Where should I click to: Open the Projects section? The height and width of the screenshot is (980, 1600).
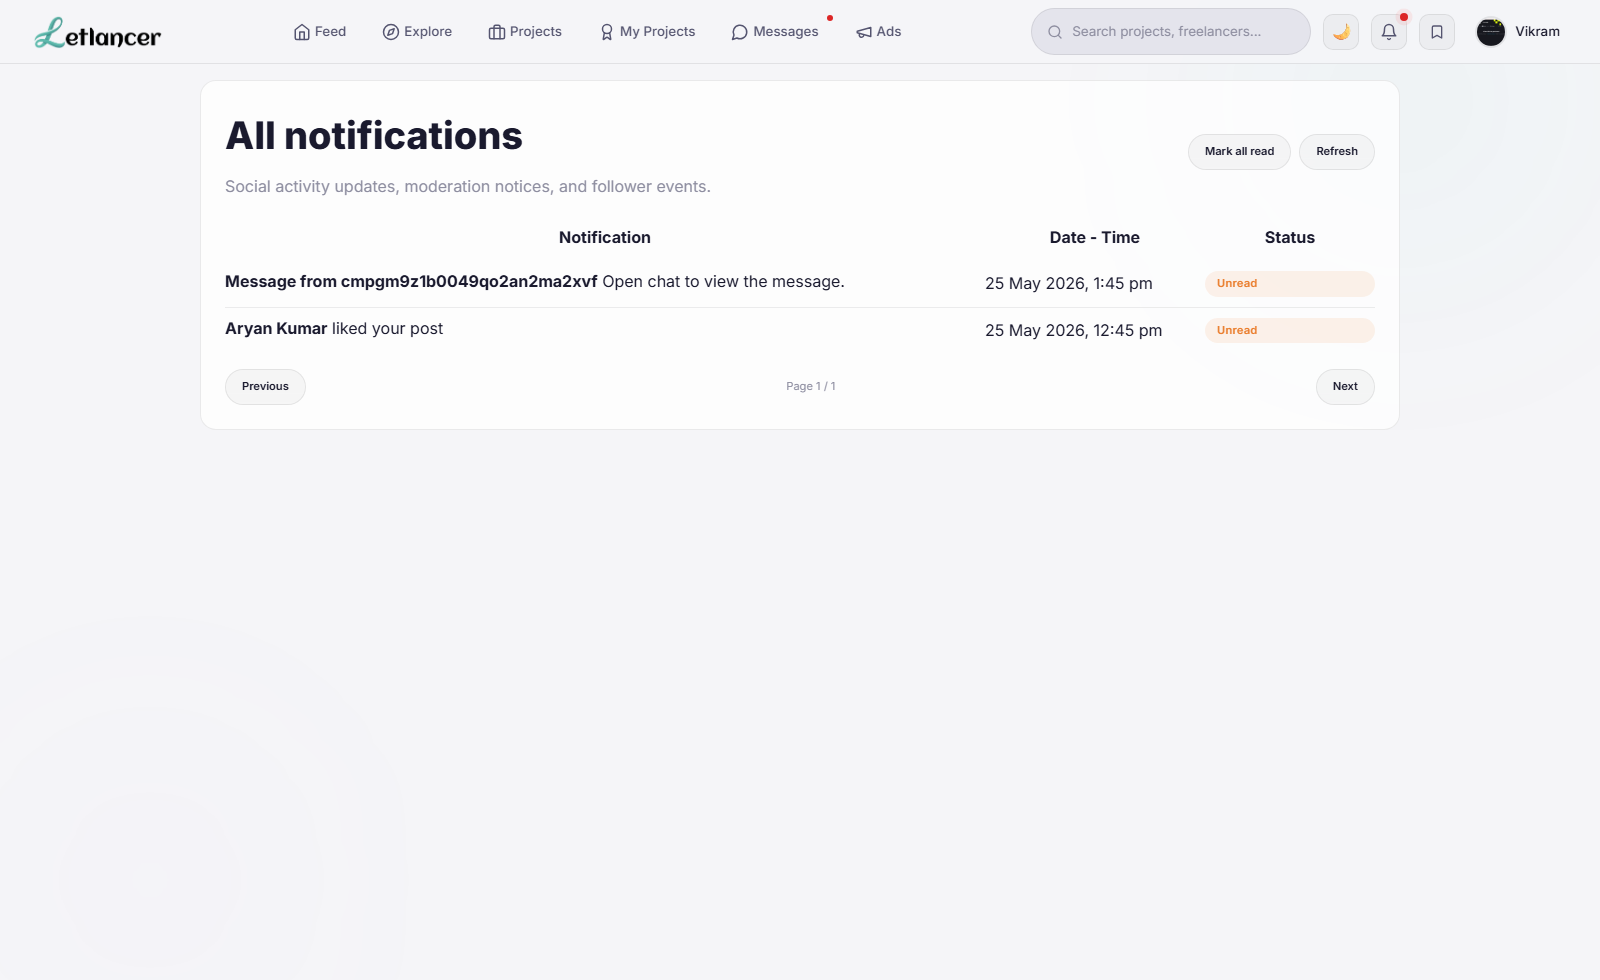pos(525,32)
